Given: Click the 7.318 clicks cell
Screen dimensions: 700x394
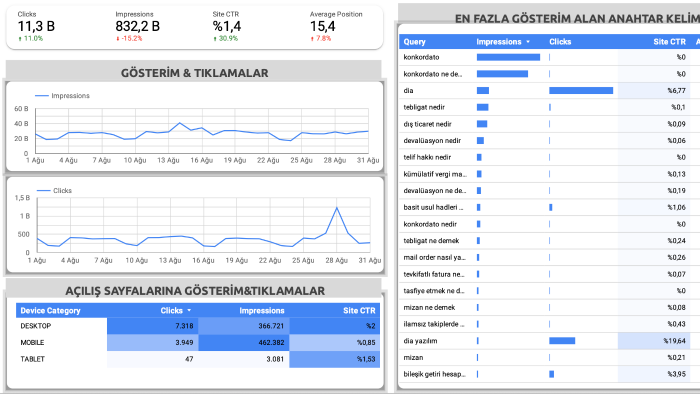Looking at the screenshot, I should [153, 326].
